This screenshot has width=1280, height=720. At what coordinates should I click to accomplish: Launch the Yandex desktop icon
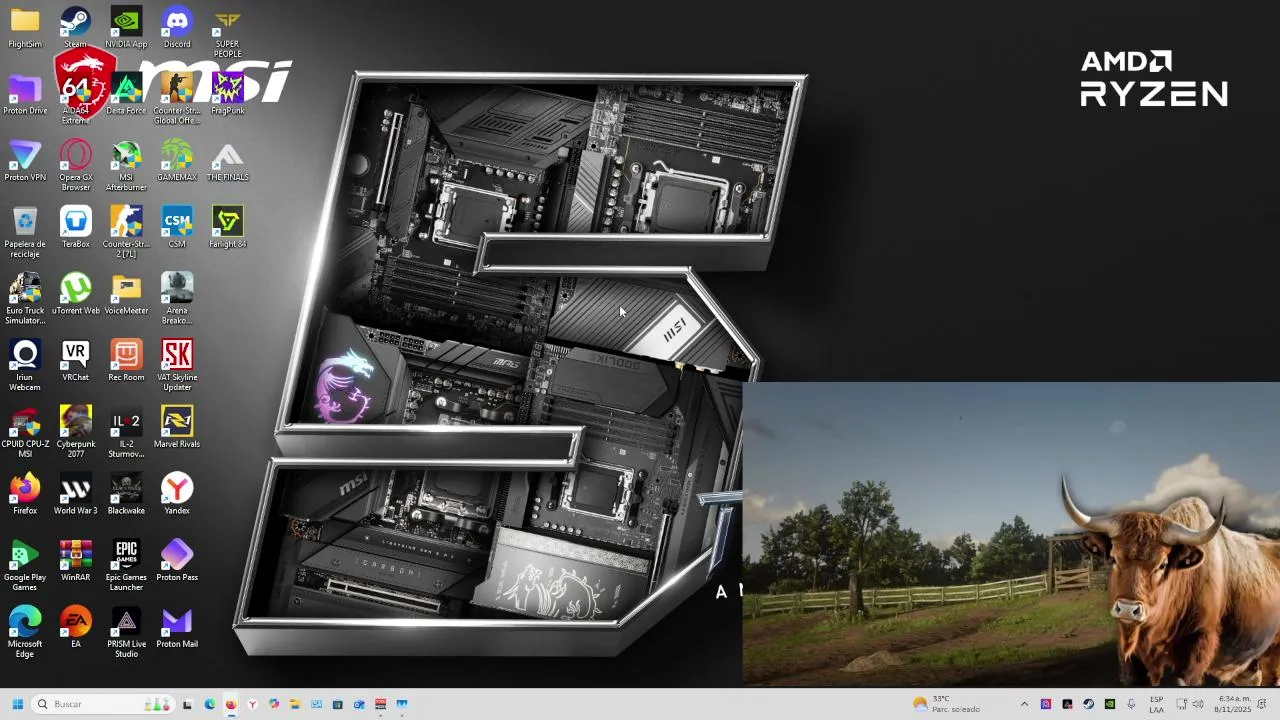(177, 495)
